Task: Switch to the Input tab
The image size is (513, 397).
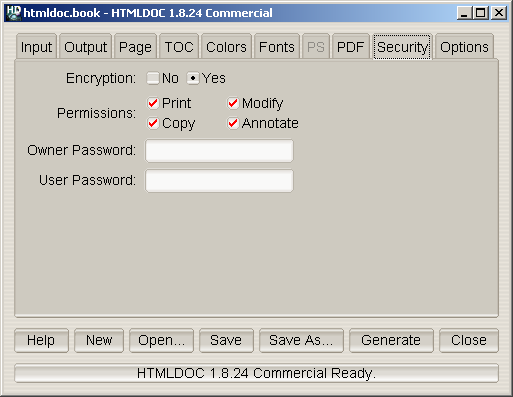Action: coord(36,47)
